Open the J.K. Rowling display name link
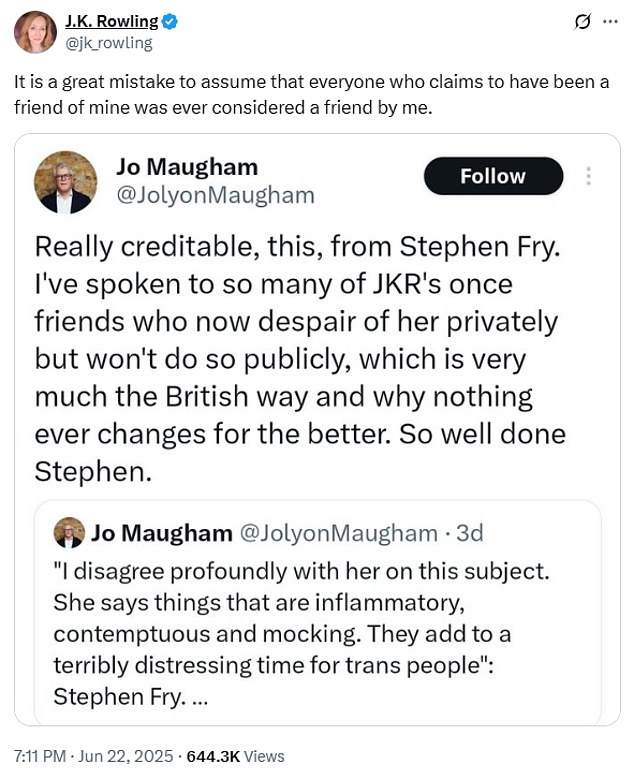The image size is (634, 779). coord(111,22)
